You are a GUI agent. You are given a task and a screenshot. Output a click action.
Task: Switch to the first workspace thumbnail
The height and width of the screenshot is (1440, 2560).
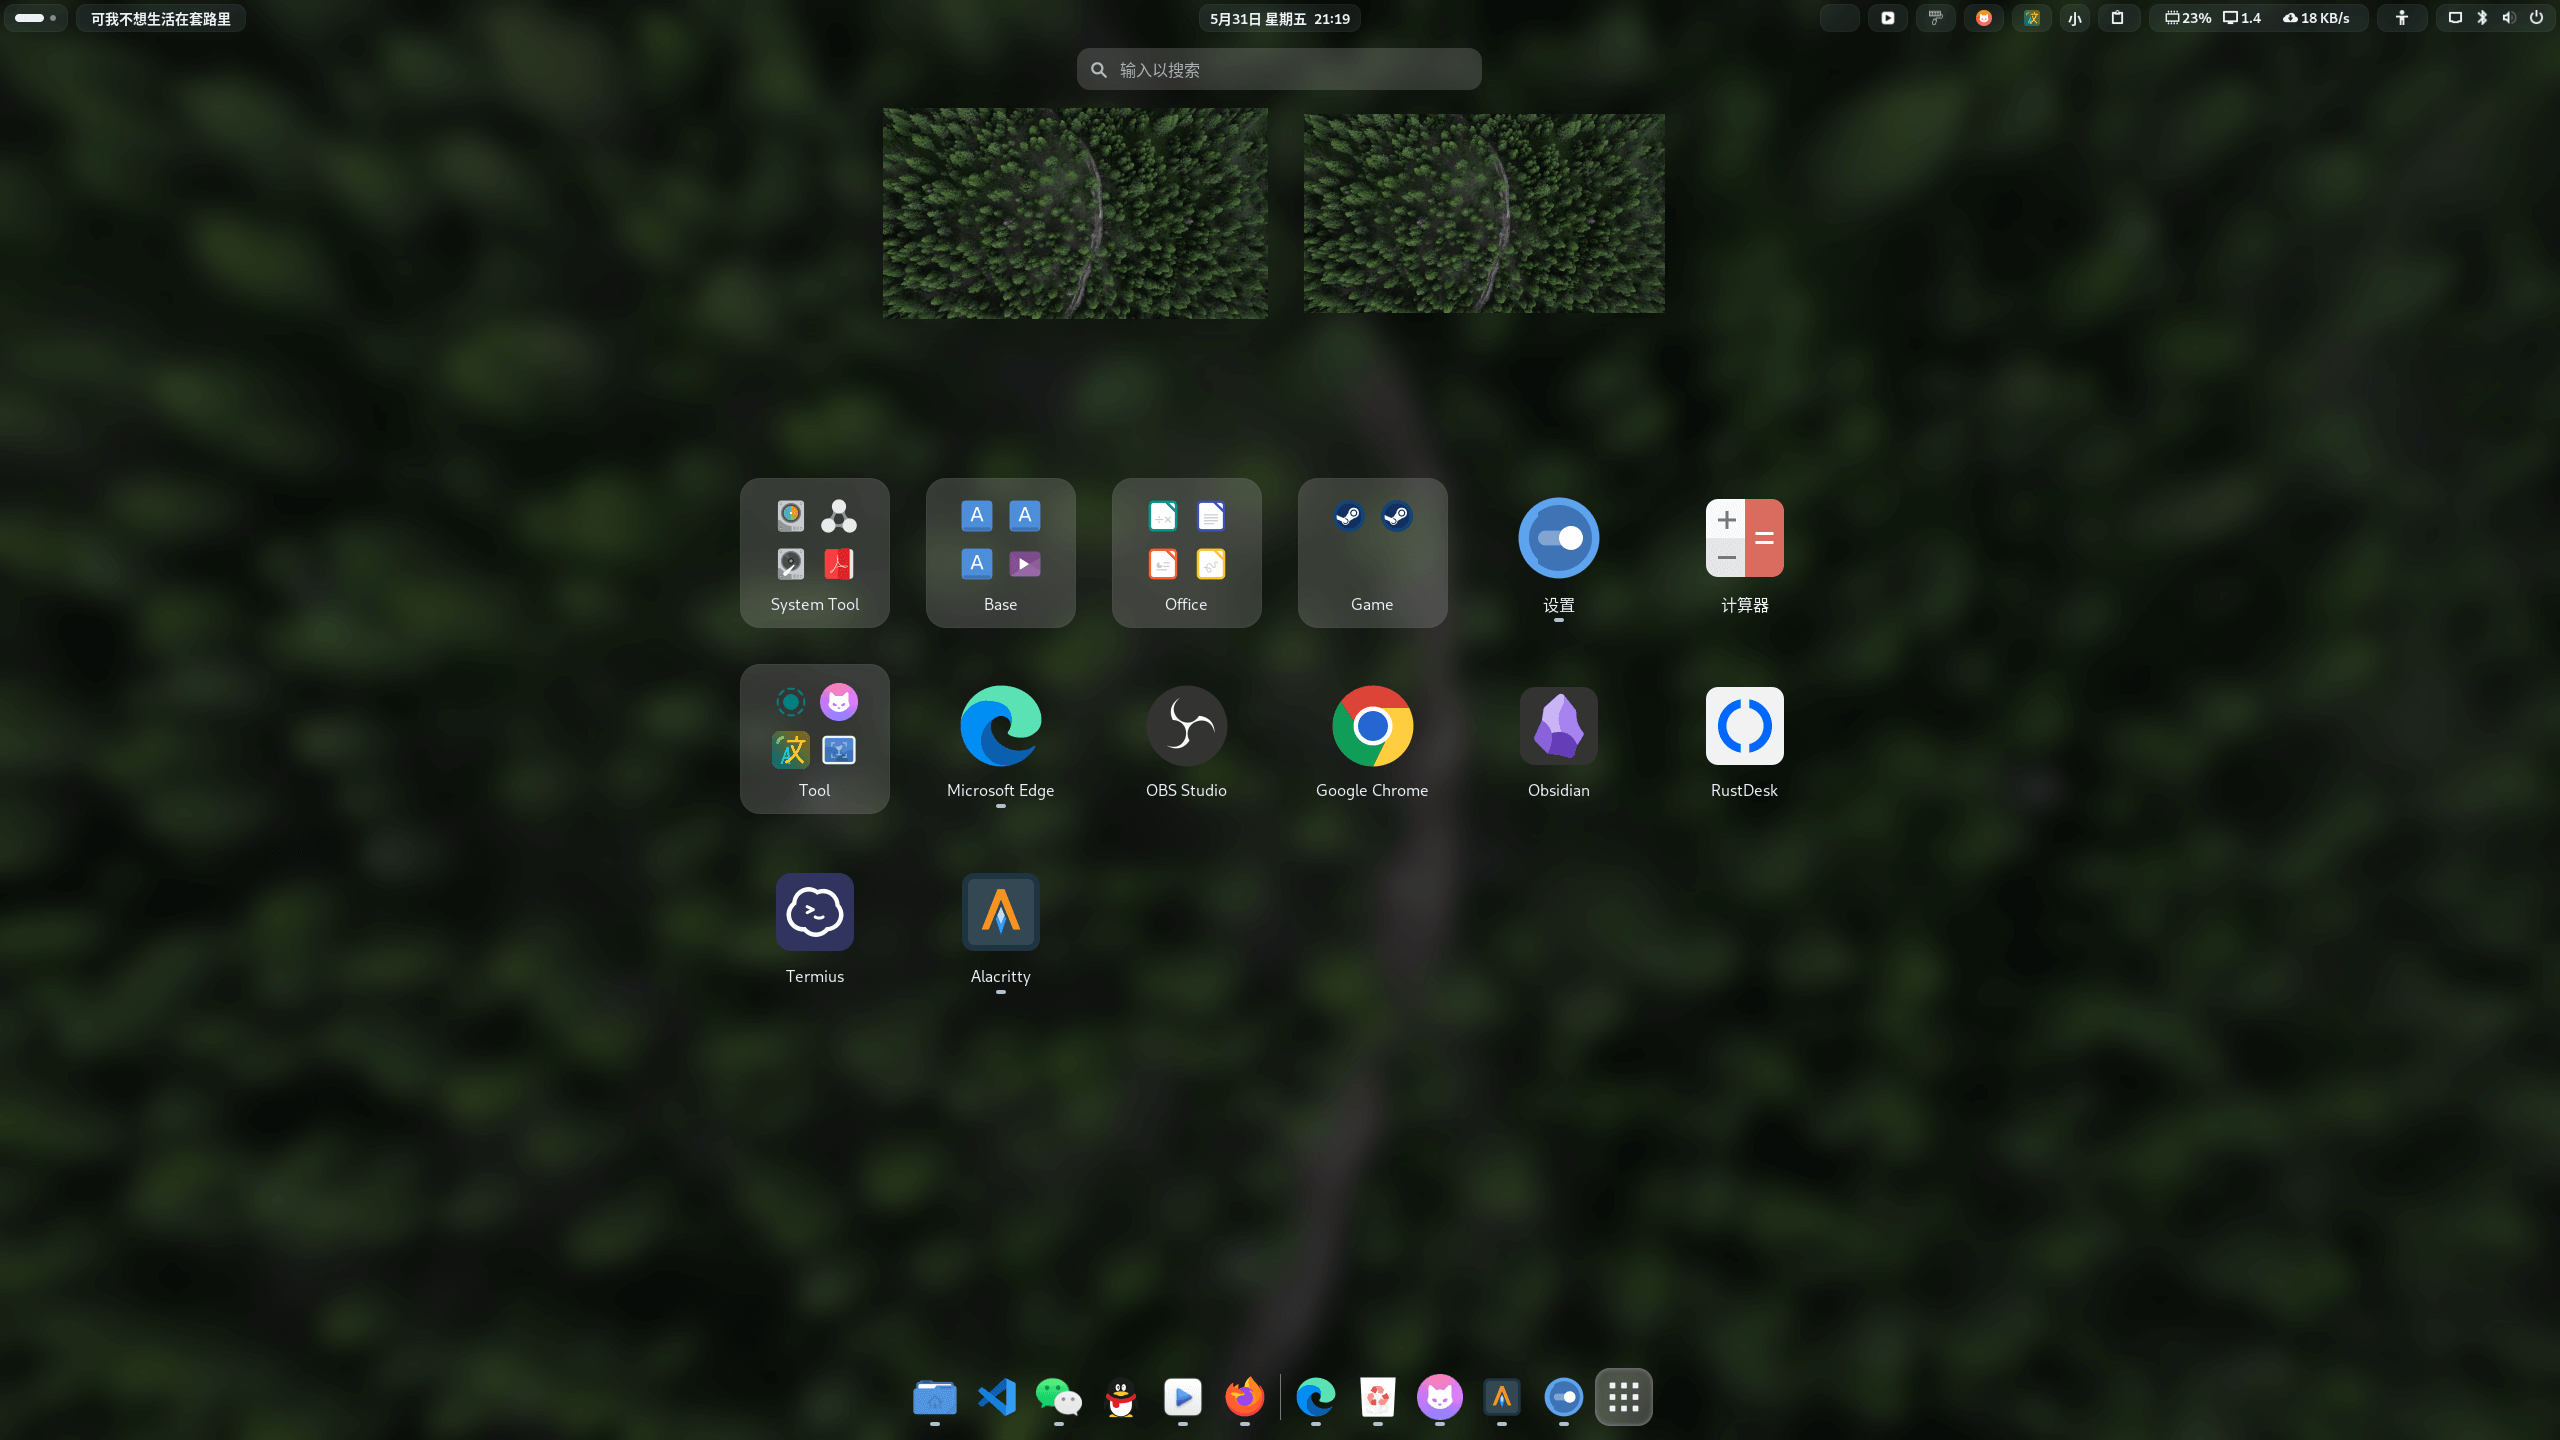[1075, 213]
